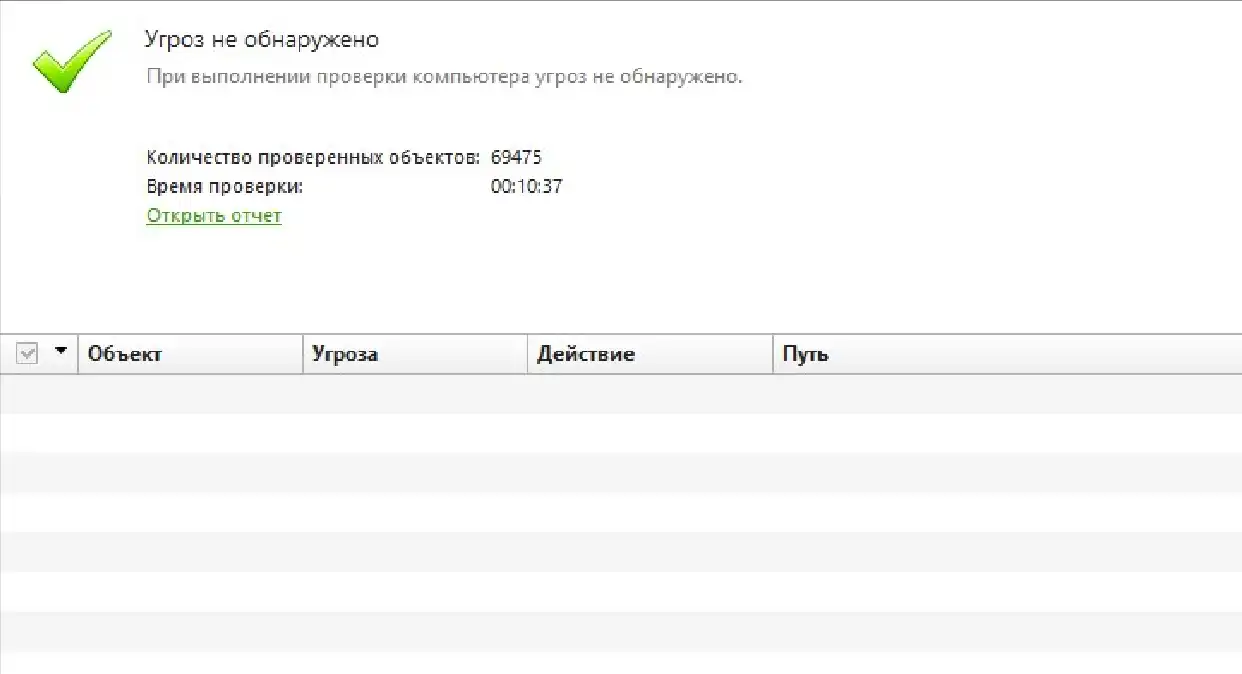Select the second empty row in results table

pyautogui.click(x=620, y=433)
